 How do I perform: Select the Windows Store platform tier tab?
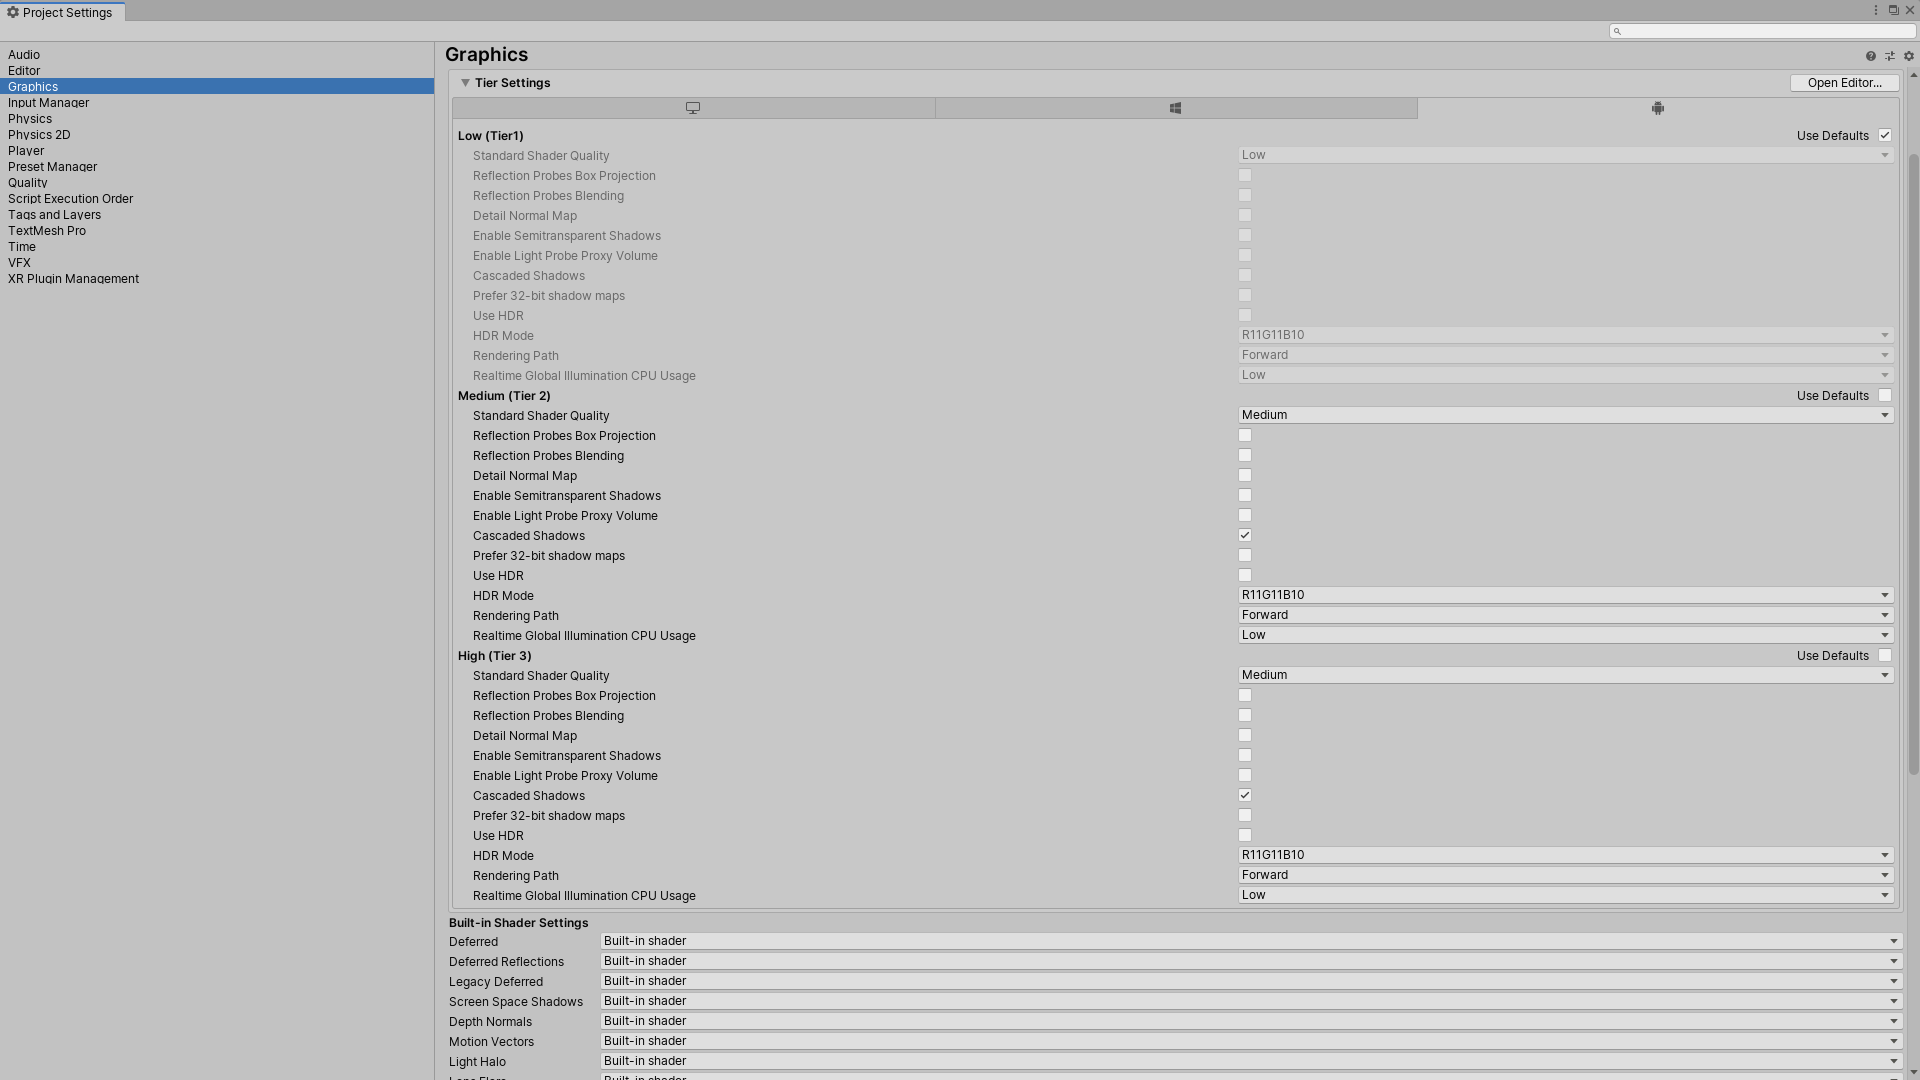click(x=1175, y=108)
